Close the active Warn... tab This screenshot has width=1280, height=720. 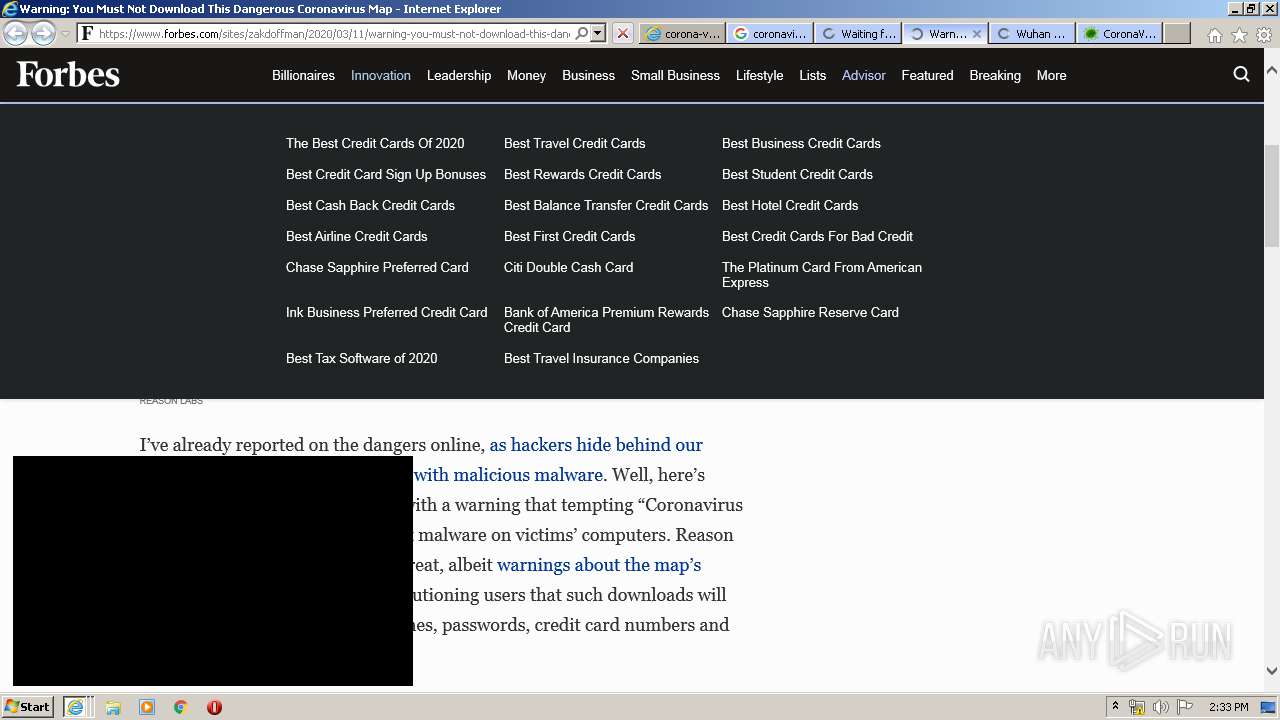tap(977, 33)
